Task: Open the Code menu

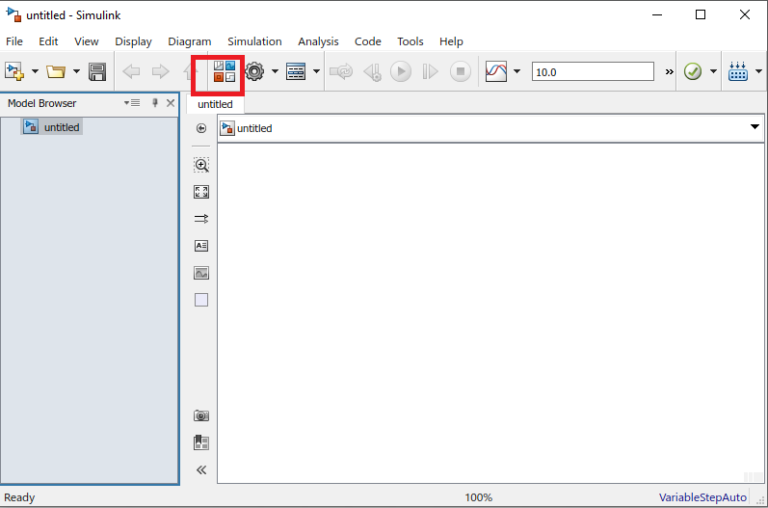Action: [368, 41]
